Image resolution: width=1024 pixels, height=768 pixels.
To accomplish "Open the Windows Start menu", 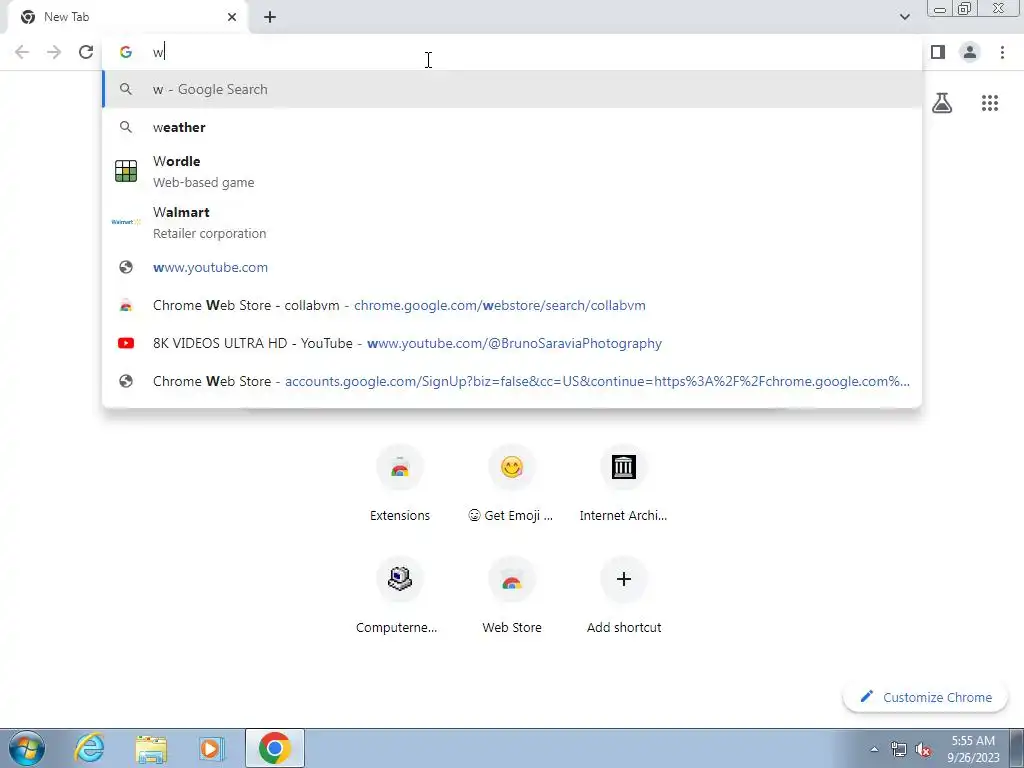I will click(27, 748).
